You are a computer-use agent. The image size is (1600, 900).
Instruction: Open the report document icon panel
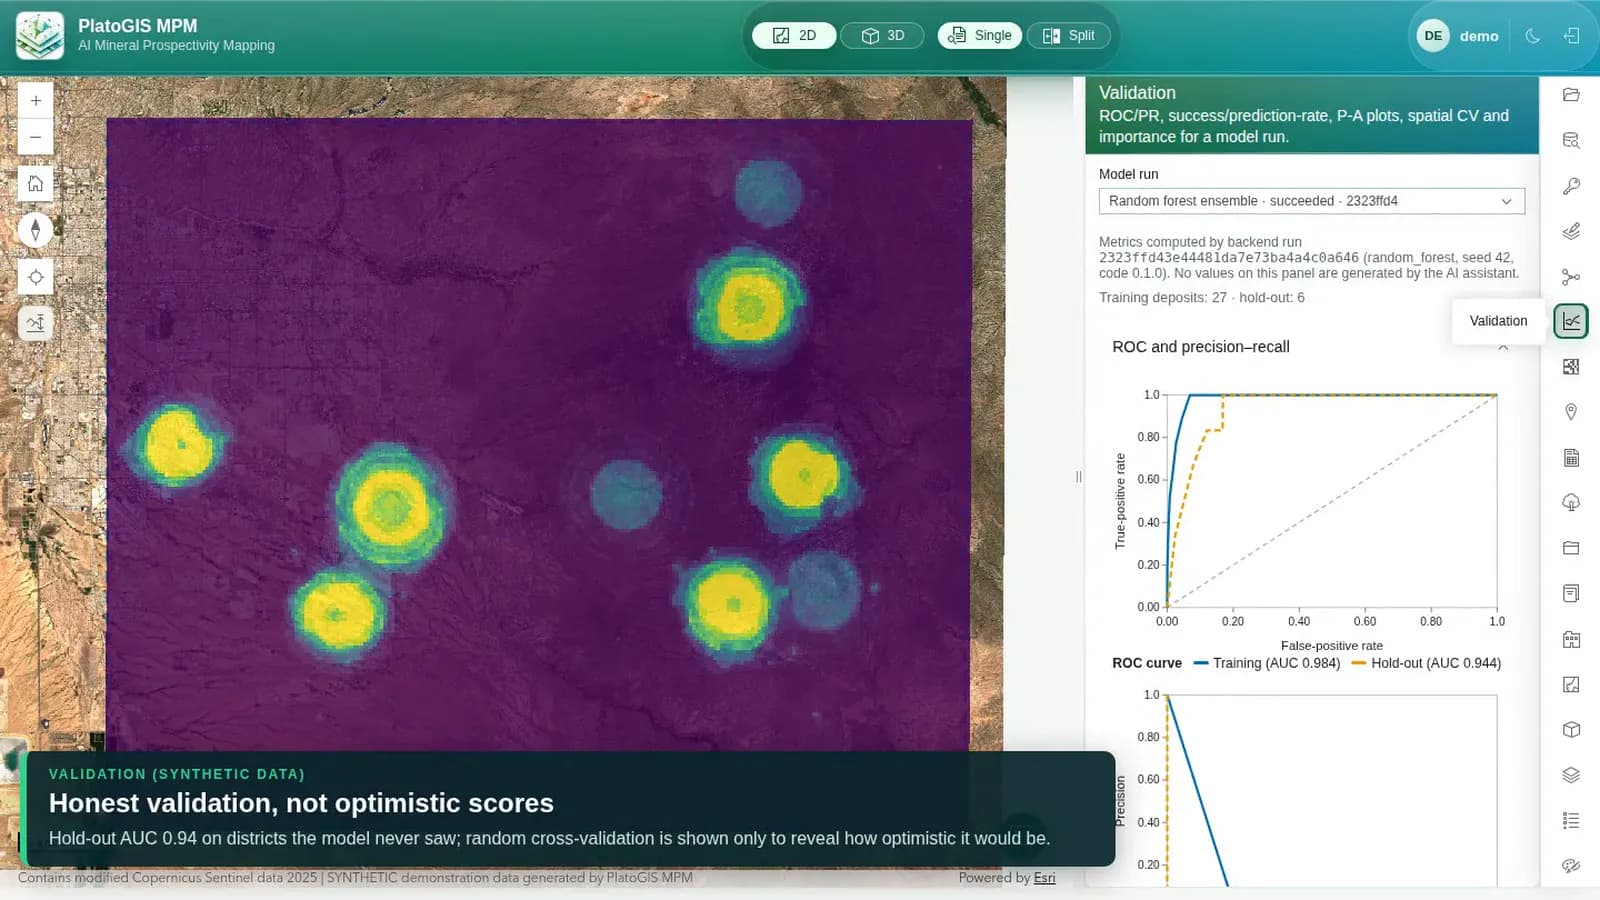(1571, 593)
